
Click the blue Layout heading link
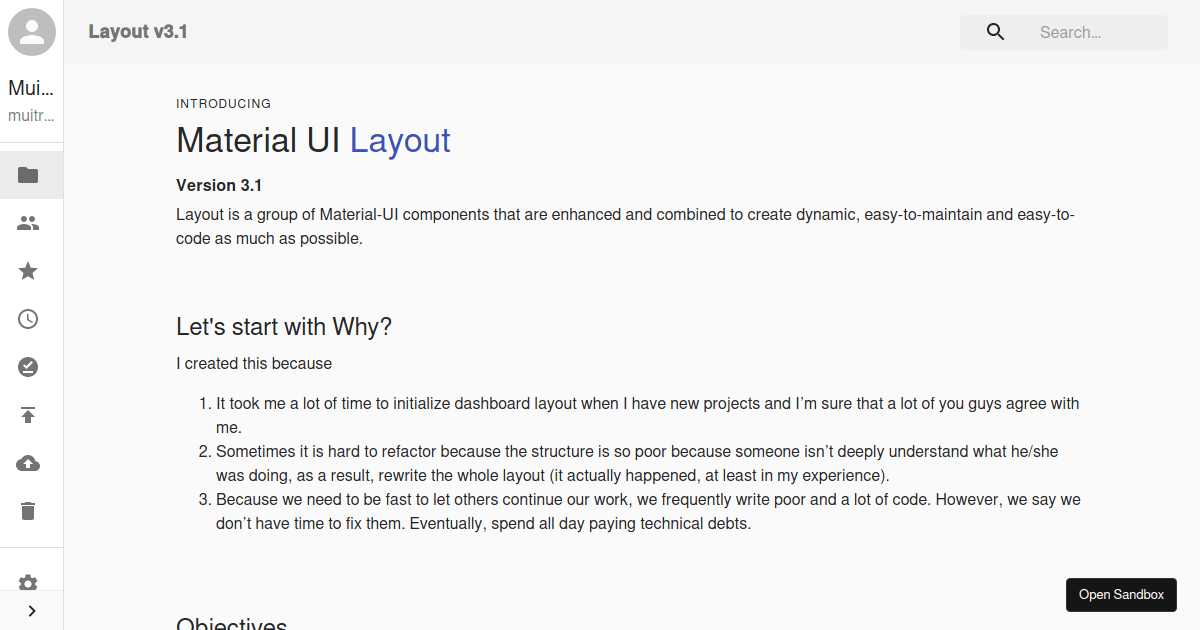[x=400, y=140]
